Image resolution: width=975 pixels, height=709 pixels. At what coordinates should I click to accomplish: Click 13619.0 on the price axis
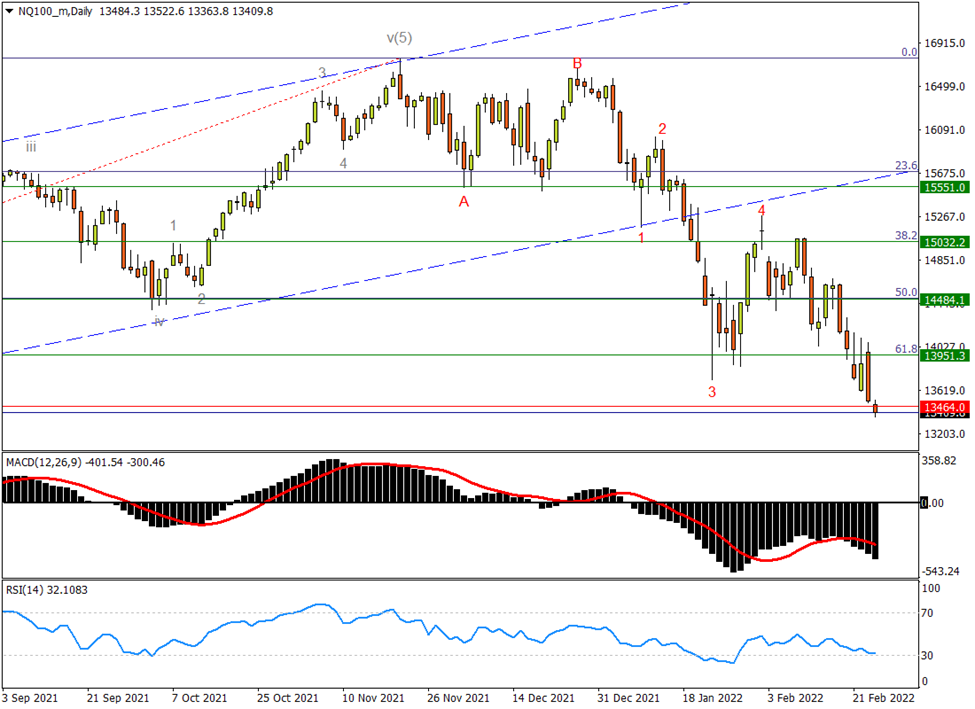(945, 391)
